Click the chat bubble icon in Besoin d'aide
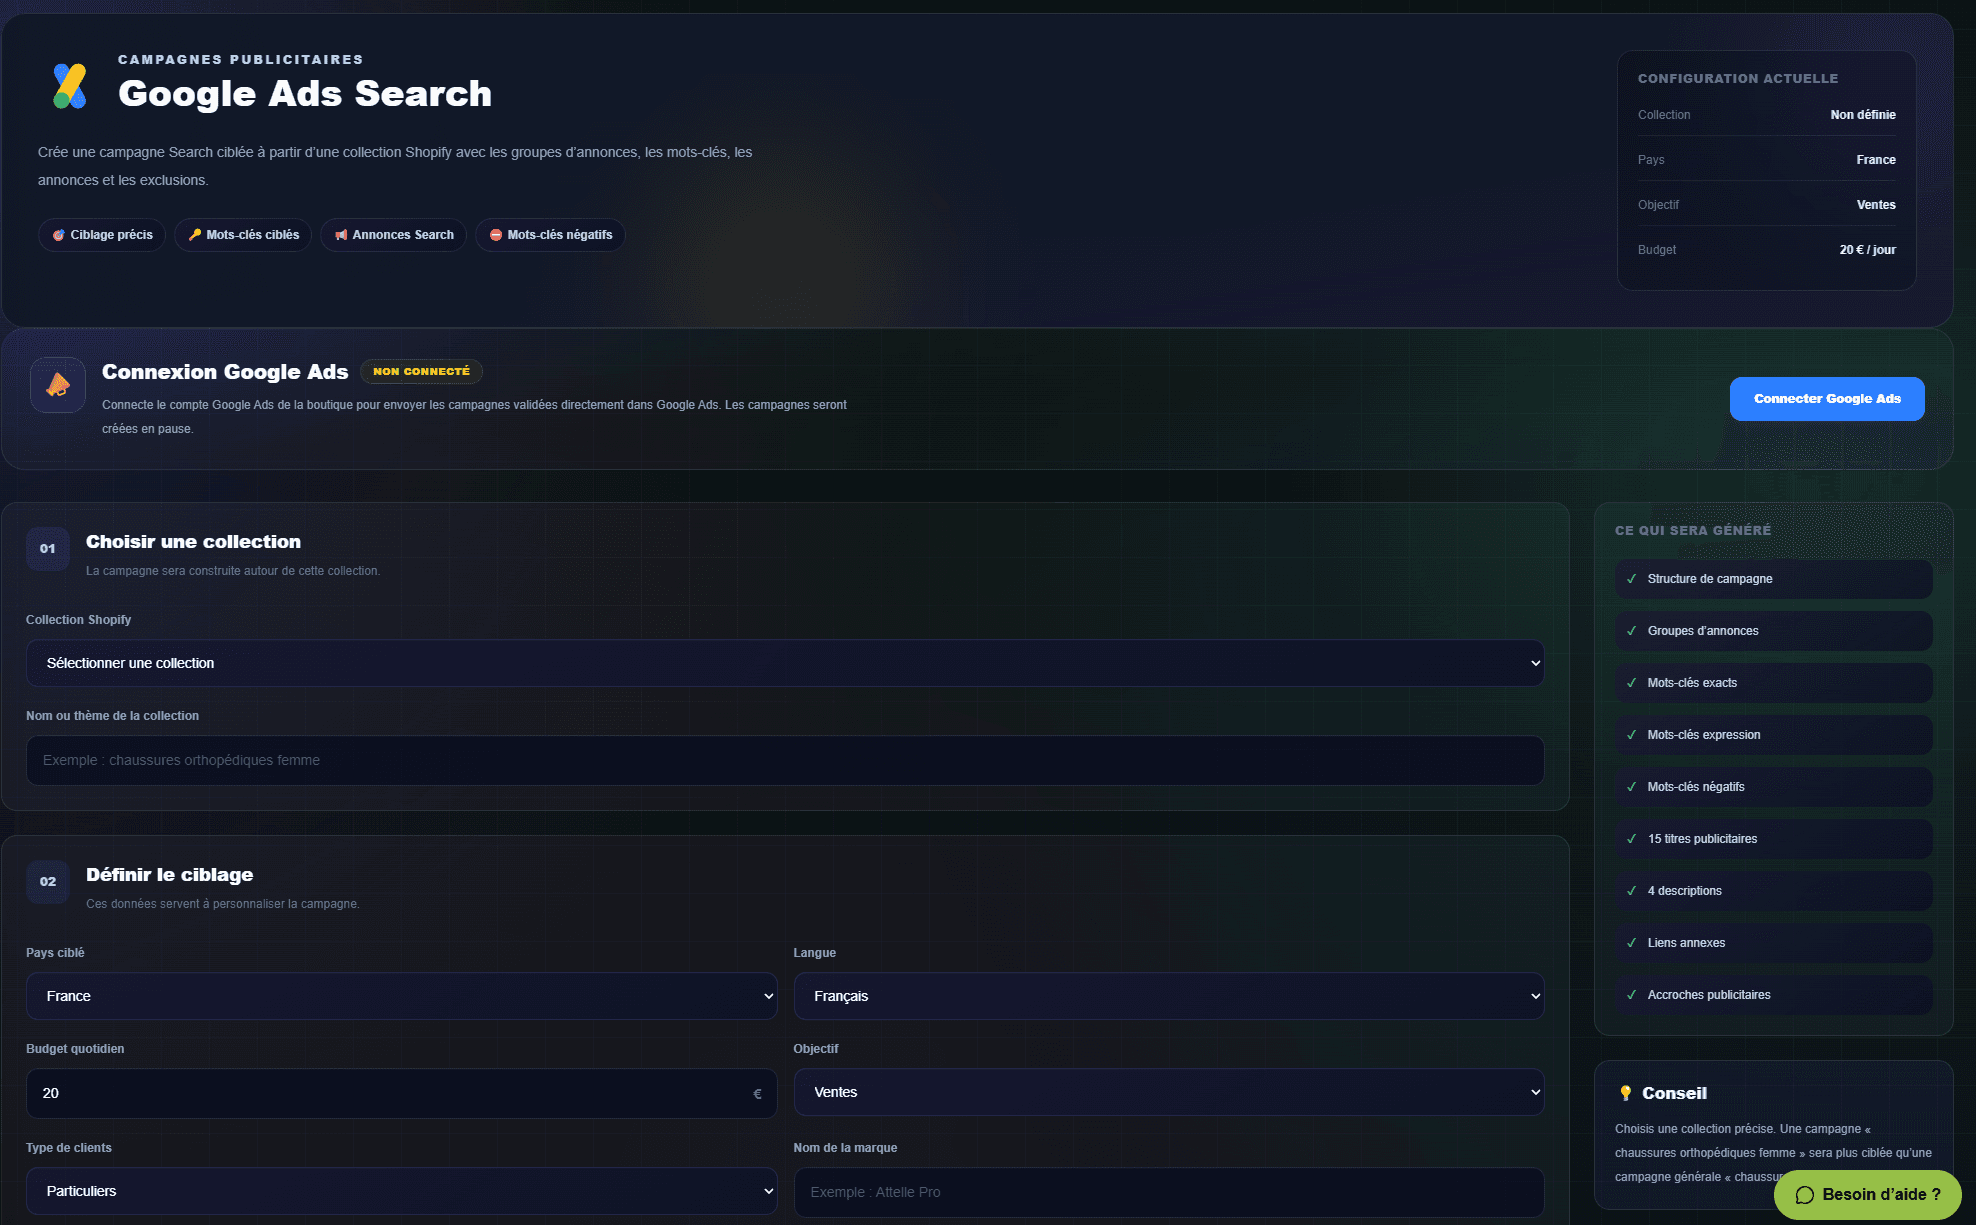This screenshot has width=1976, height=1225. click(1805, 1195)
